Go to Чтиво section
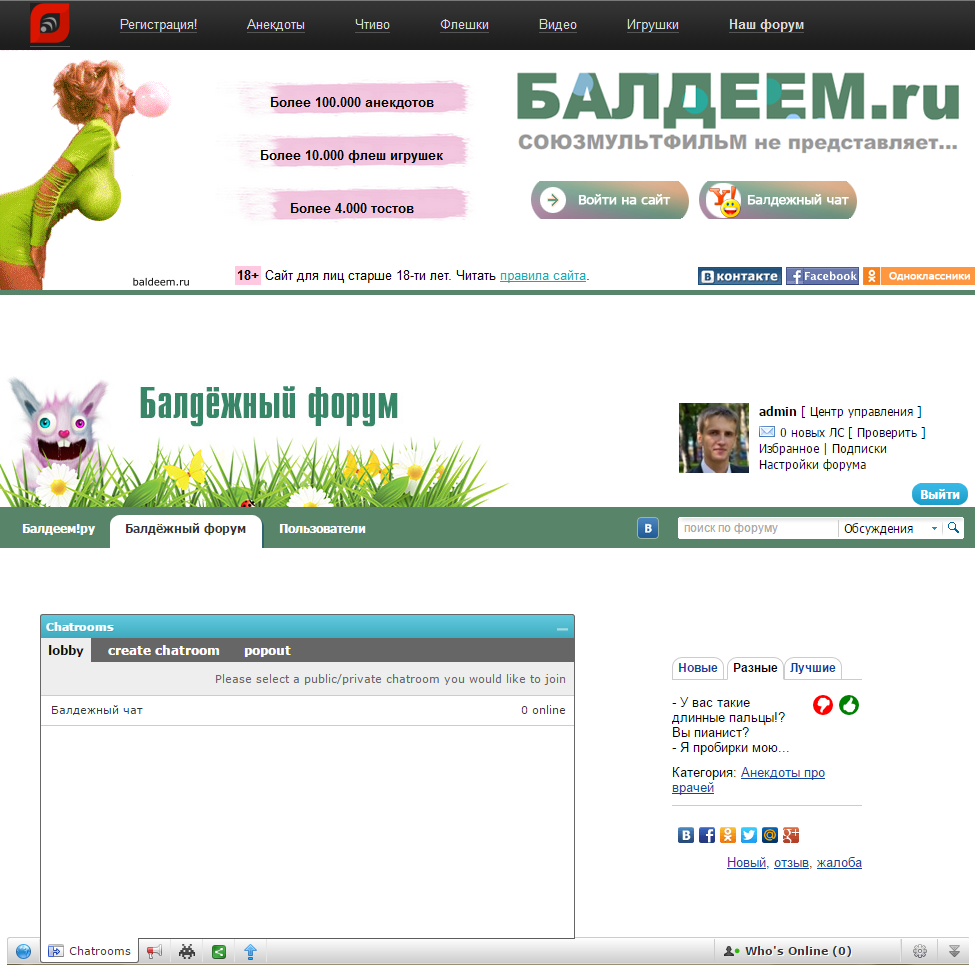 click(372, 25)
